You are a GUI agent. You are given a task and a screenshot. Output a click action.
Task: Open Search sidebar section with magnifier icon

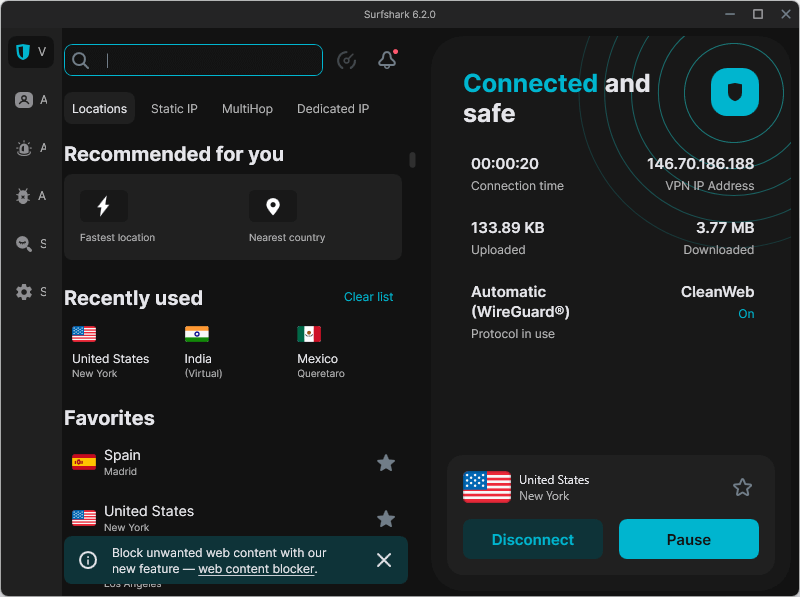(23, 243)
